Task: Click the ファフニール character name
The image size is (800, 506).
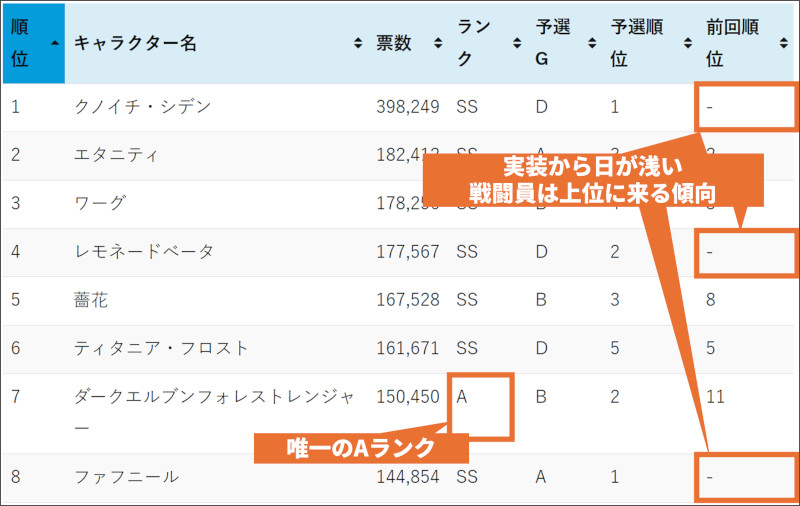Action: [126, 477]
